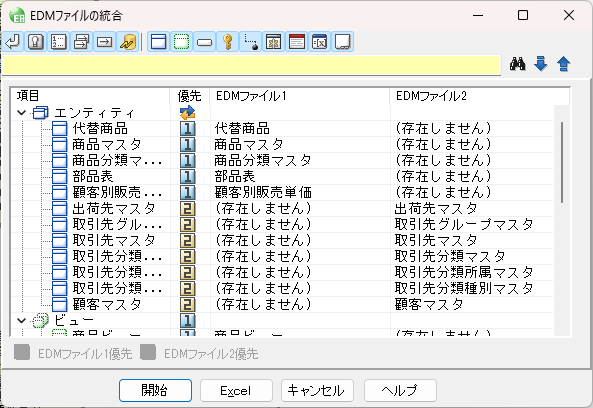
Task: Click 顧客別販売単価 in EDMファイル1 column
Action: click(263, 192)
